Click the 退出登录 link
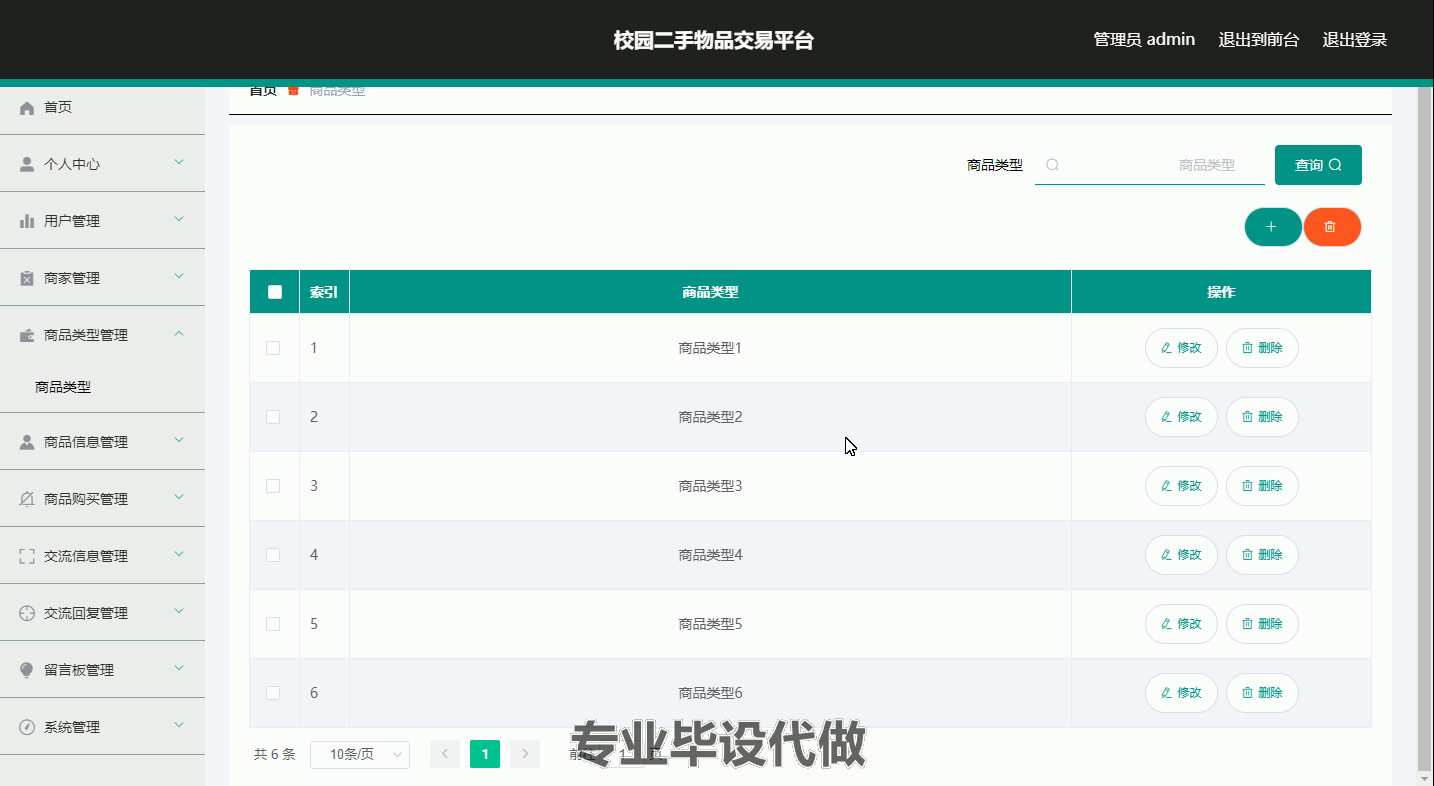The width and height of the screenshot is (1434, 786). (x=1355, y=40)
